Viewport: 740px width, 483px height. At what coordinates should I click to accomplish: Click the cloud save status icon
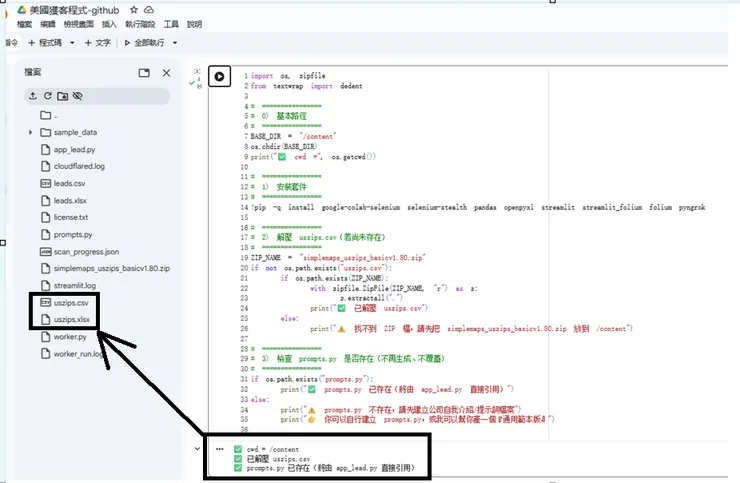point(149,9)
